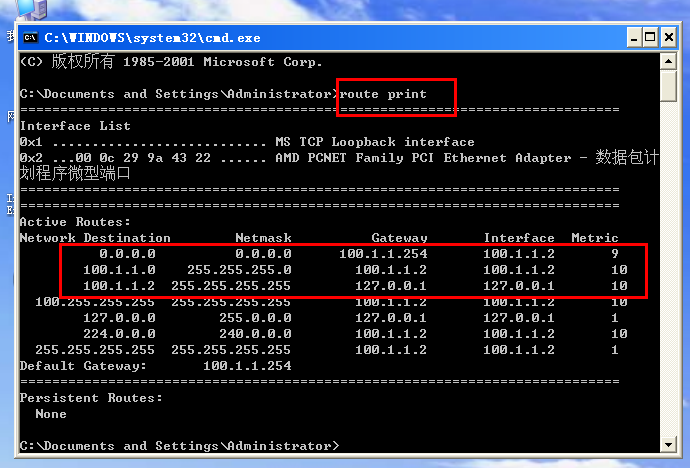The height and width of the screenshot is (468, 690).
Task: Click 'AMD PCNET Family PCI Ethernet Adapter' text
Action: click(x=423, y=158)
